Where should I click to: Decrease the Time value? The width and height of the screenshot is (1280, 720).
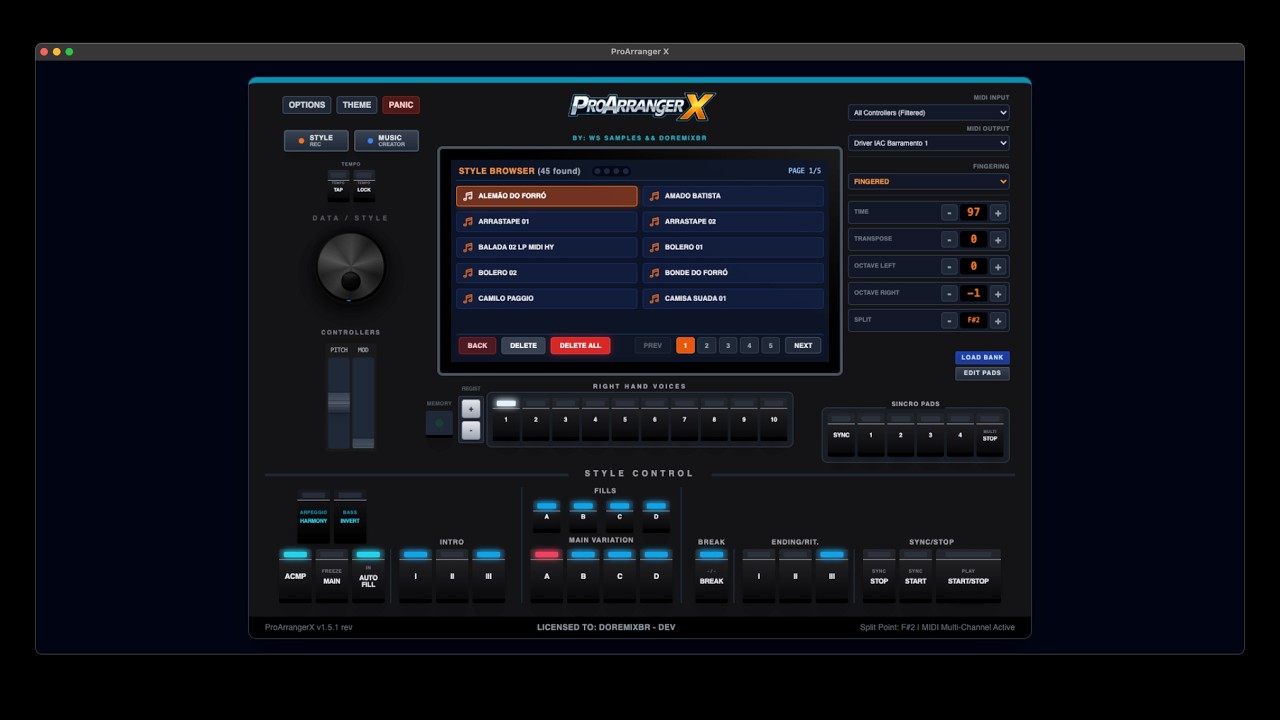[x=950, y=213]
